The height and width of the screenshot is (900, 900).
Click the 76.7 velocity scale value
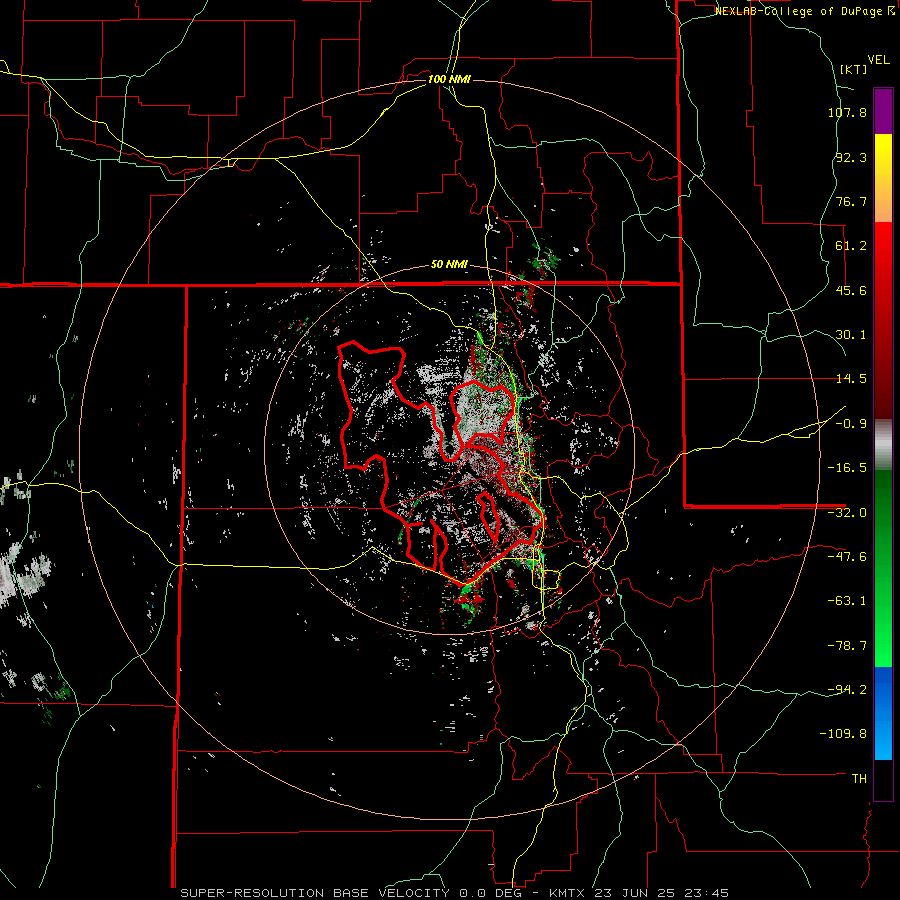(851, 201)
